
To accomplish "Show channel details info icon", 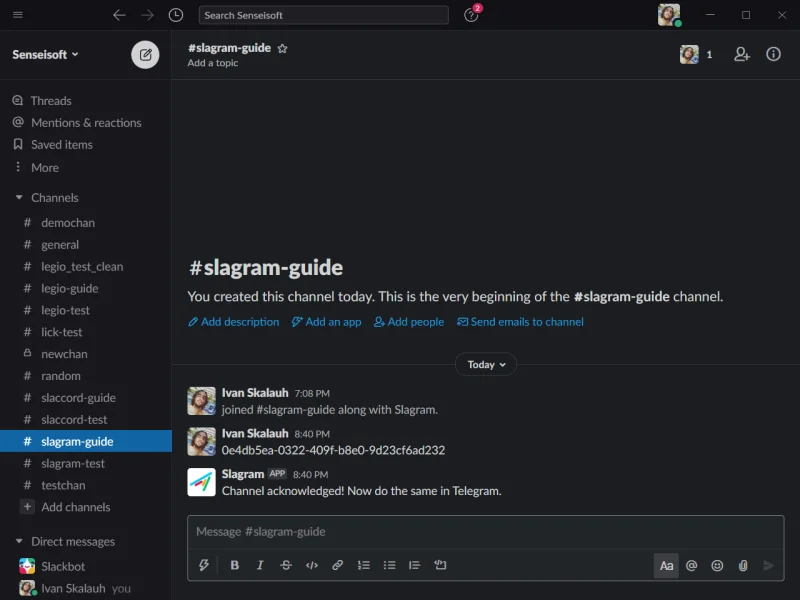I will tap(773, 54).
